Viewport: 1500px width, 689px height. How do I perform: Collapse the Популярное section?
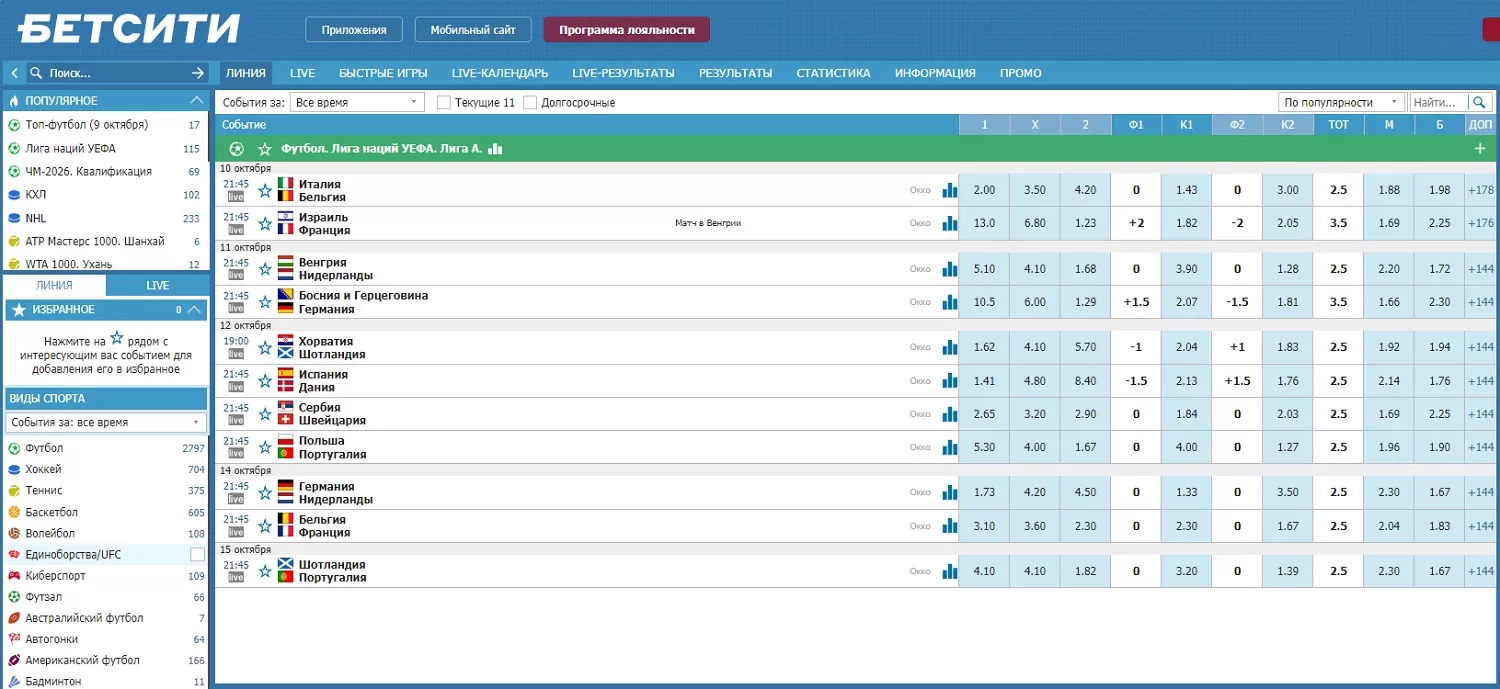[x=197, y=101]
